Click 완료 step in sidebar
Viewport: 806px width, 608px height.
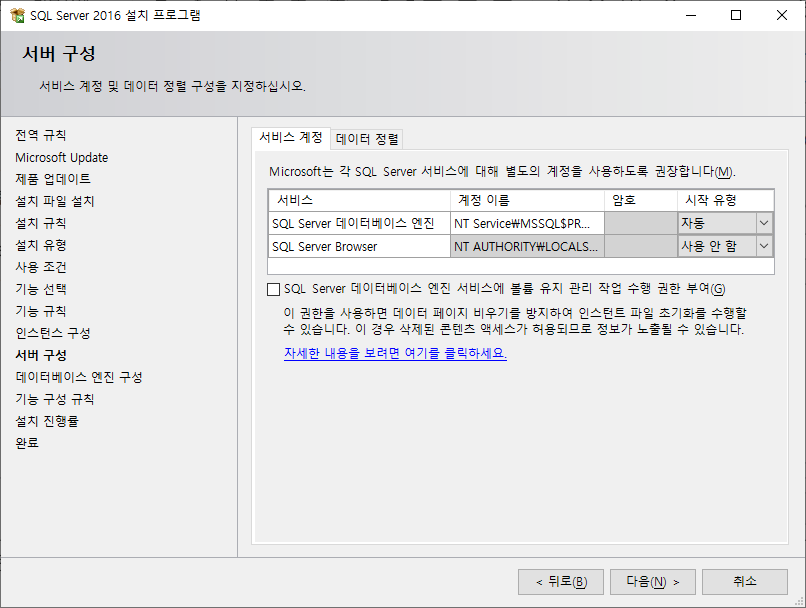[27, 443]
